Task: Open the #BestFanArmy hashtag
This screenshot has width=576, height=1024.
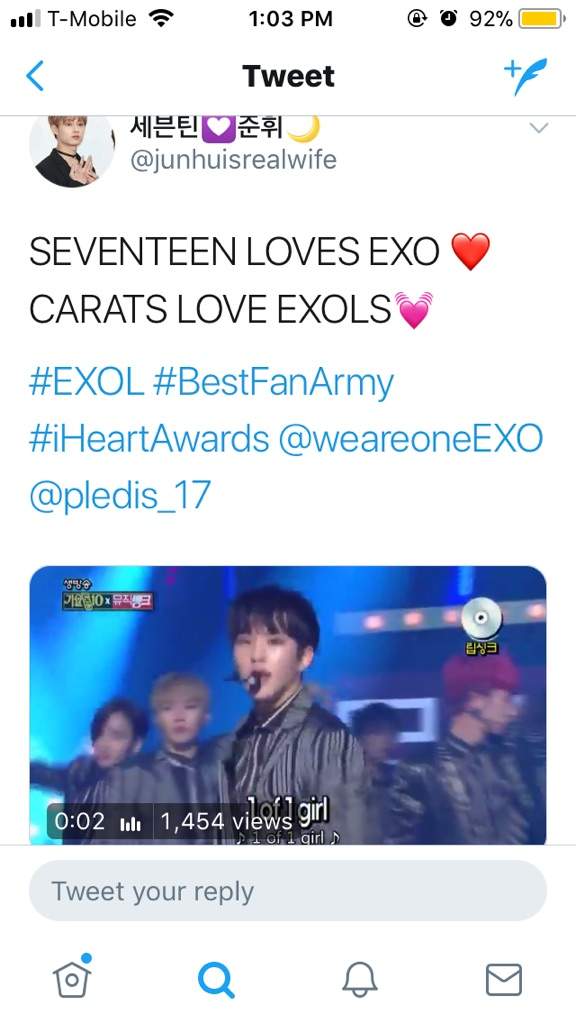Action: point(273,383)
